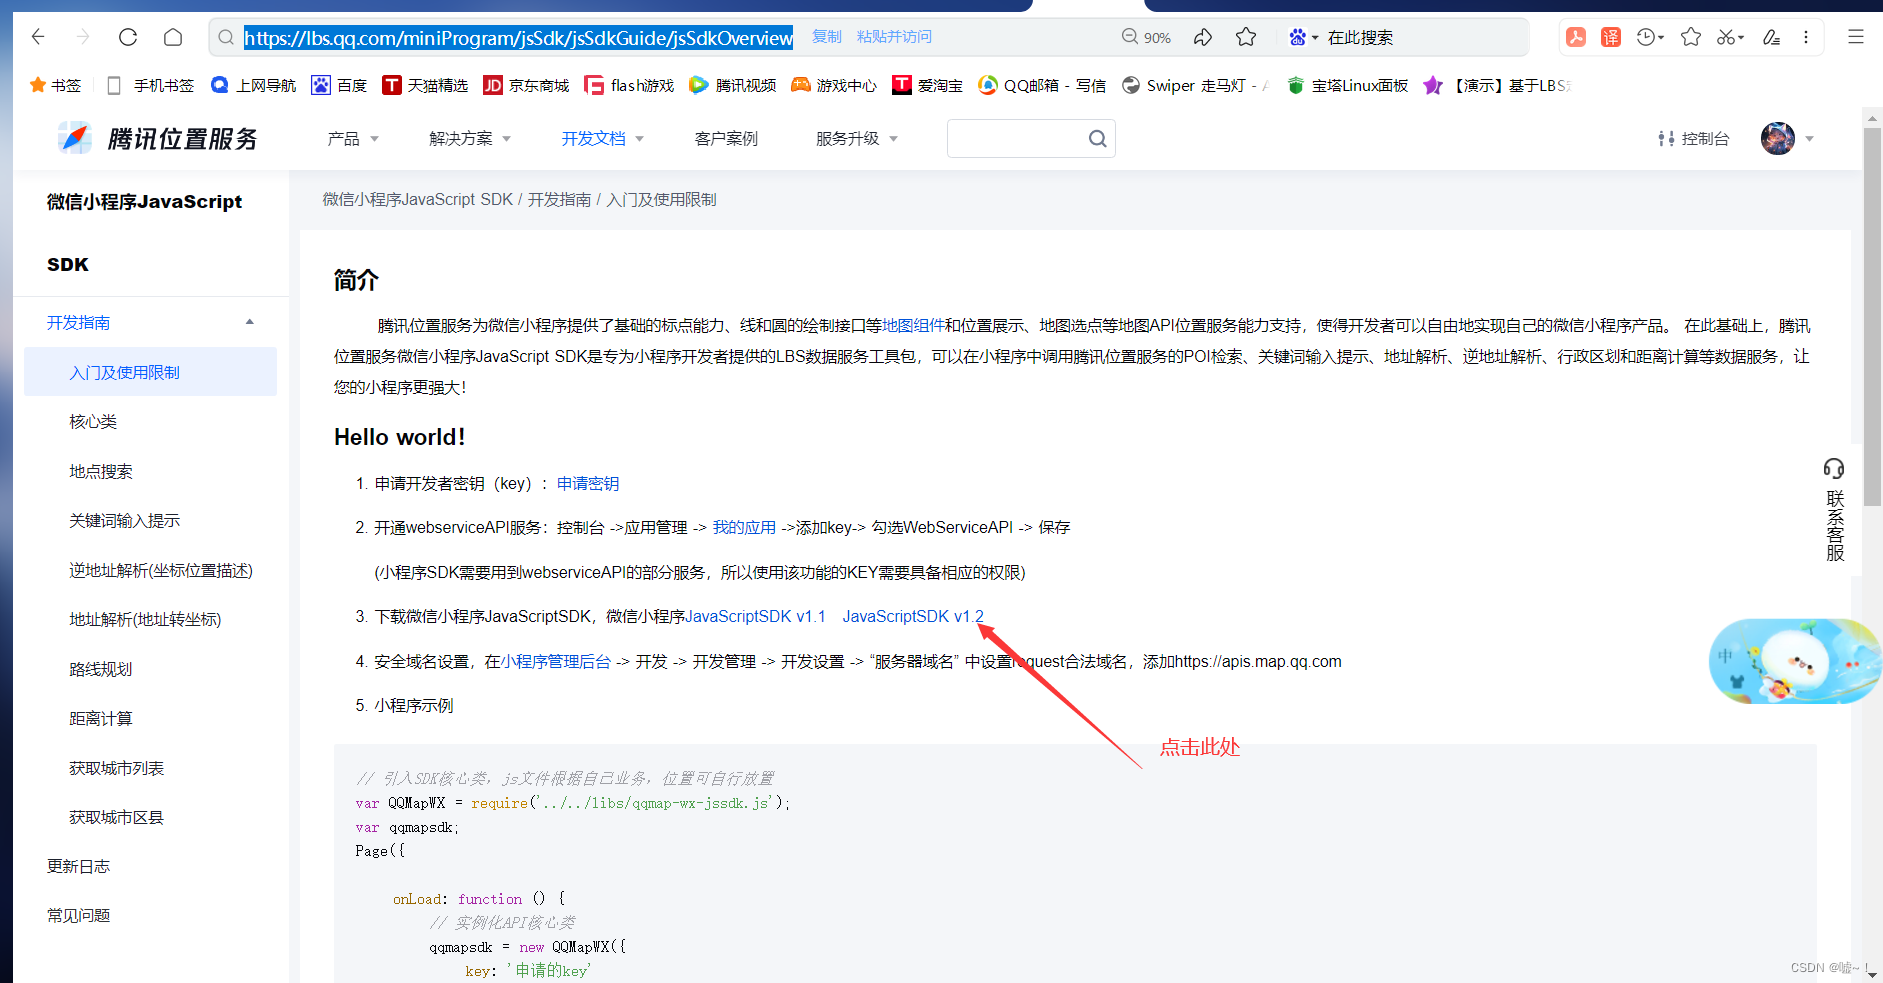
Task: Open the 京东商城 bookmark
Action: coord(526,85)
